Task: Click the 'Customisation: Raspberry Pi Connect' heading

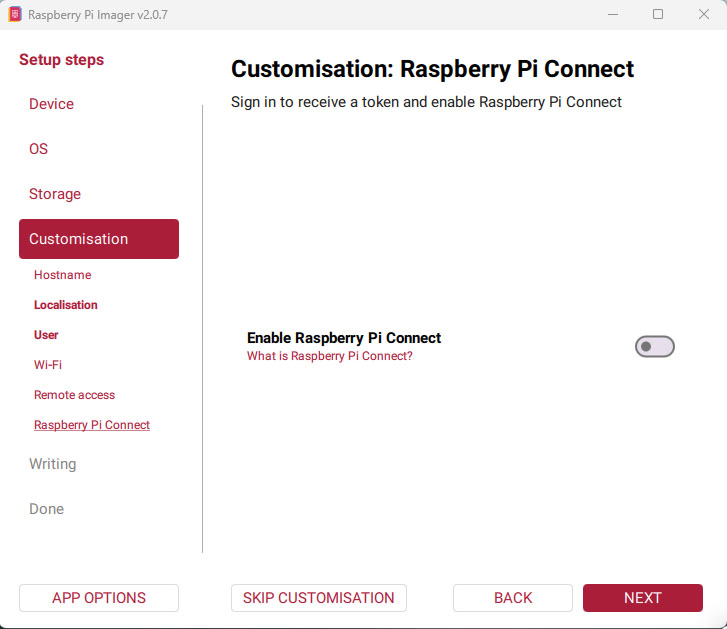Action: click(432, 69)
